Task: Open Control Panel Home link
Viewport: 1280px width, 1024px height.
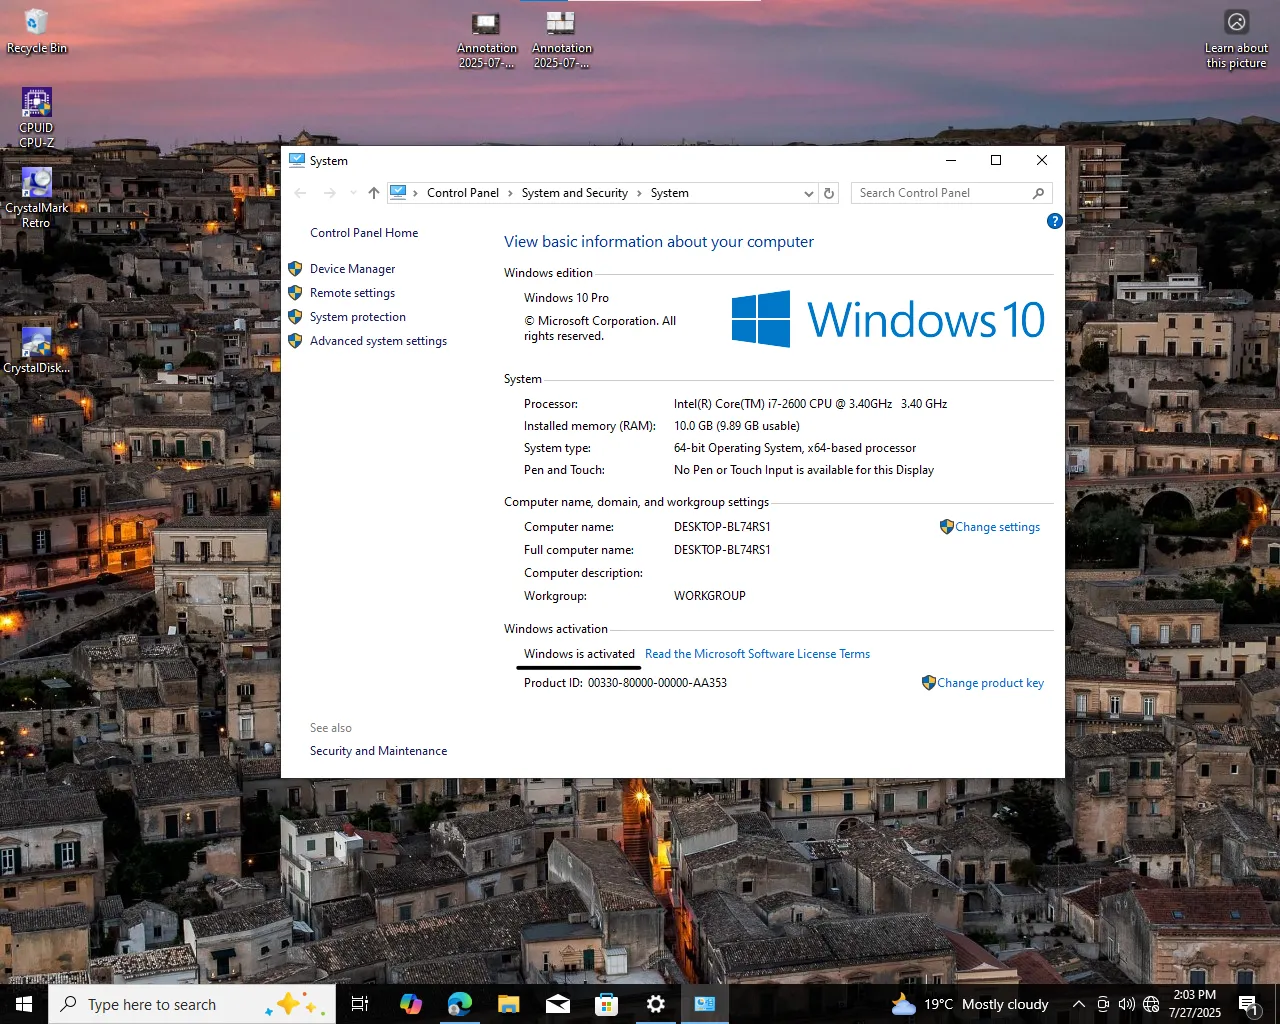Action: pos(364,233)
